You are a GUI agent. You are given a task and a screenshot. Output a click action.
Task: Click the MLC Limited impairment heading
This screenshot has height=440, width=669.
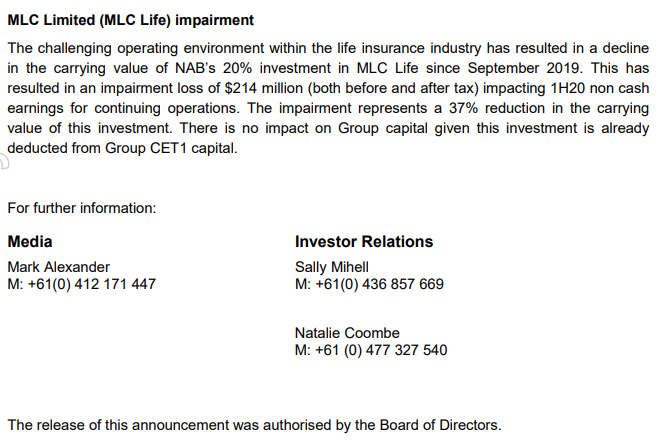pyautogui.click(x=130, y=20)
